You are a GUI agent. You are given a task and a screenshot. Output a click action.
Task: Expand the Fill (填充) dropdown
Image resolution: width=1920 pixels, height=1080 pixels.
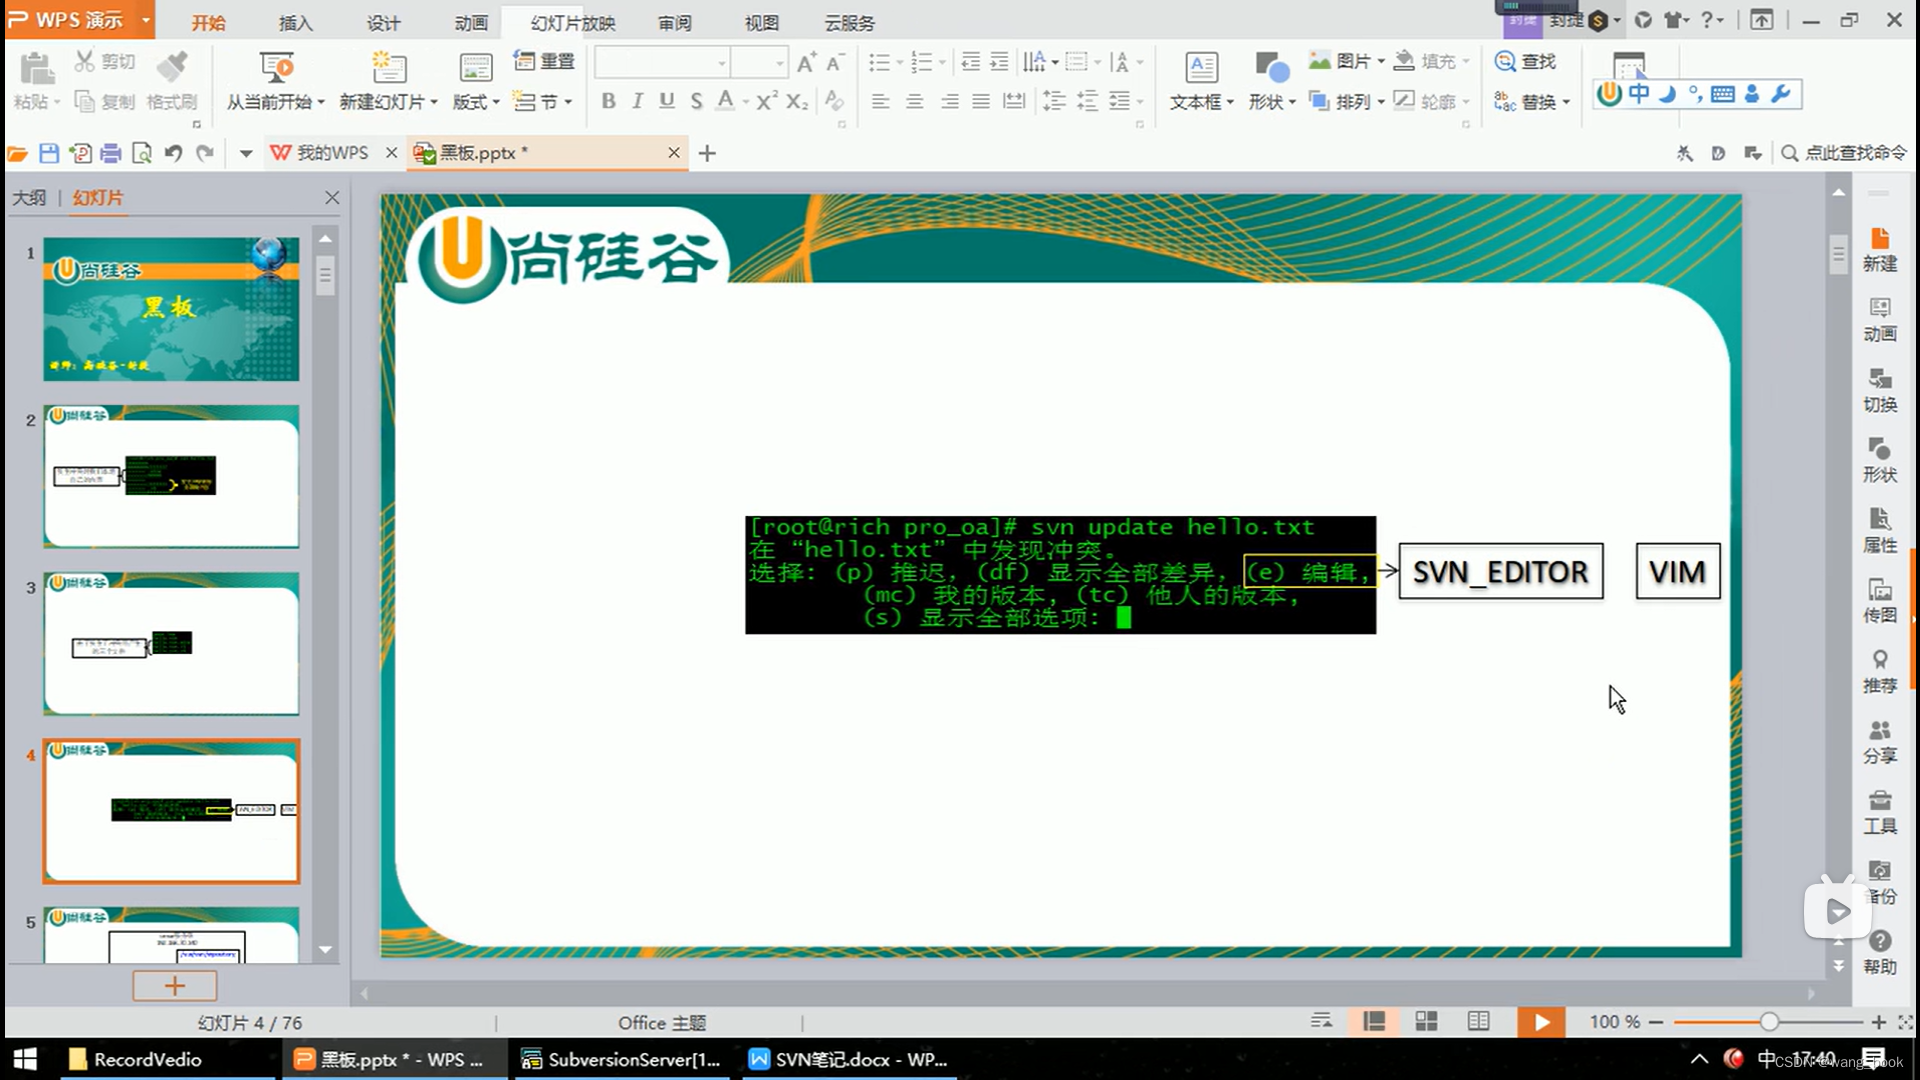[1465, 62]
